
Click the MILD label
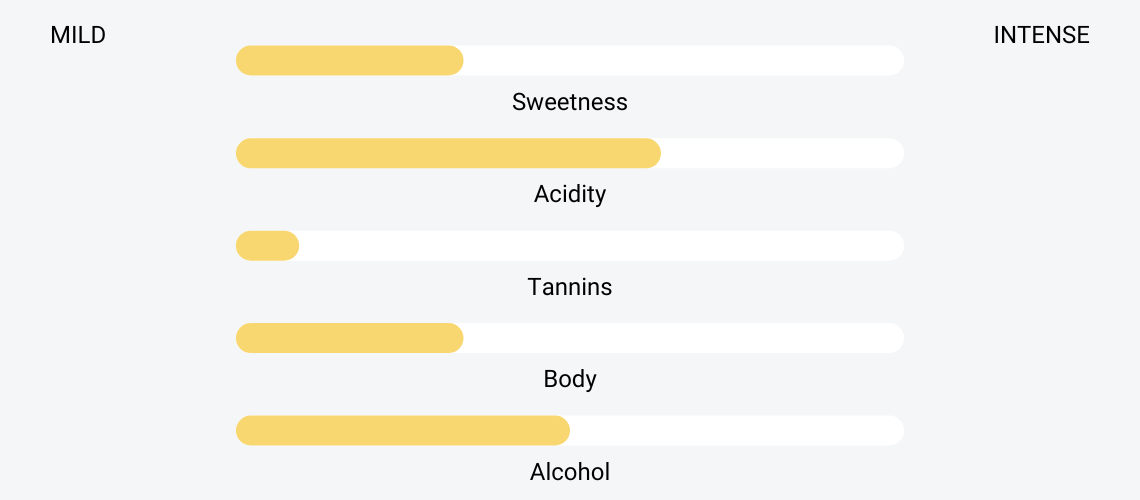tap(78, 35)
